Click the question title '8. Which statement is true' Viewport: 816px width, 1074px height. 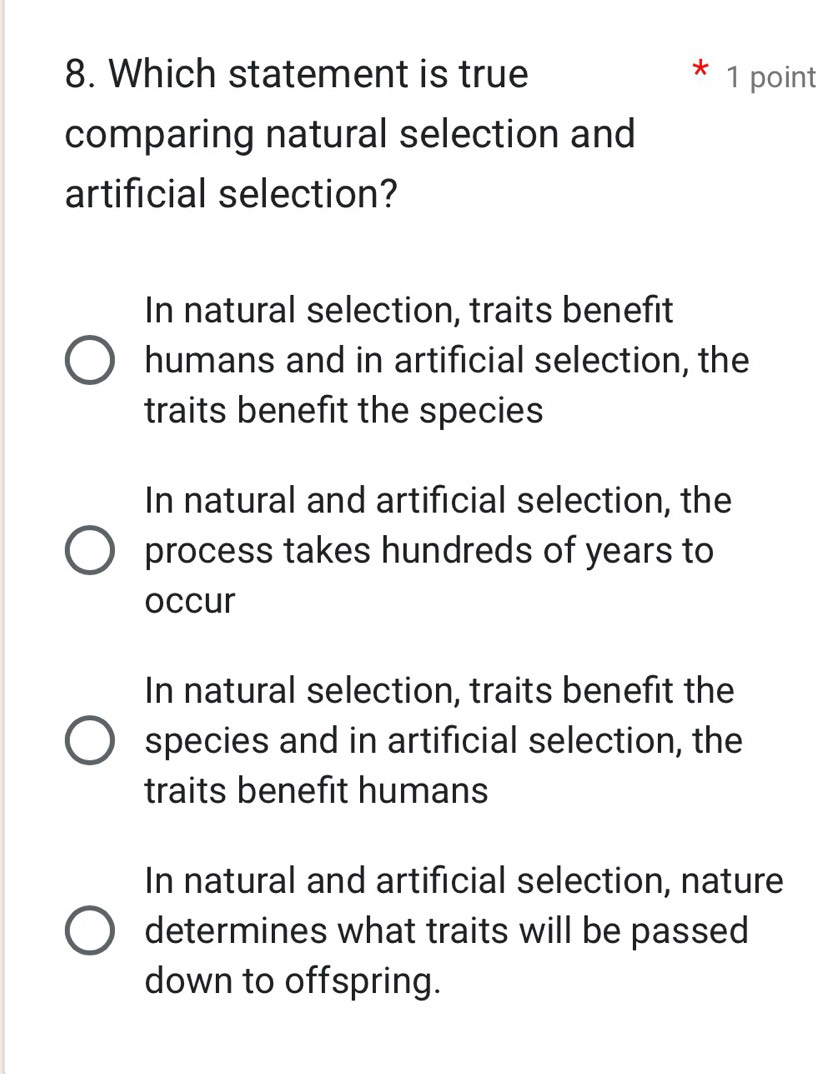(x=296, y=74)
